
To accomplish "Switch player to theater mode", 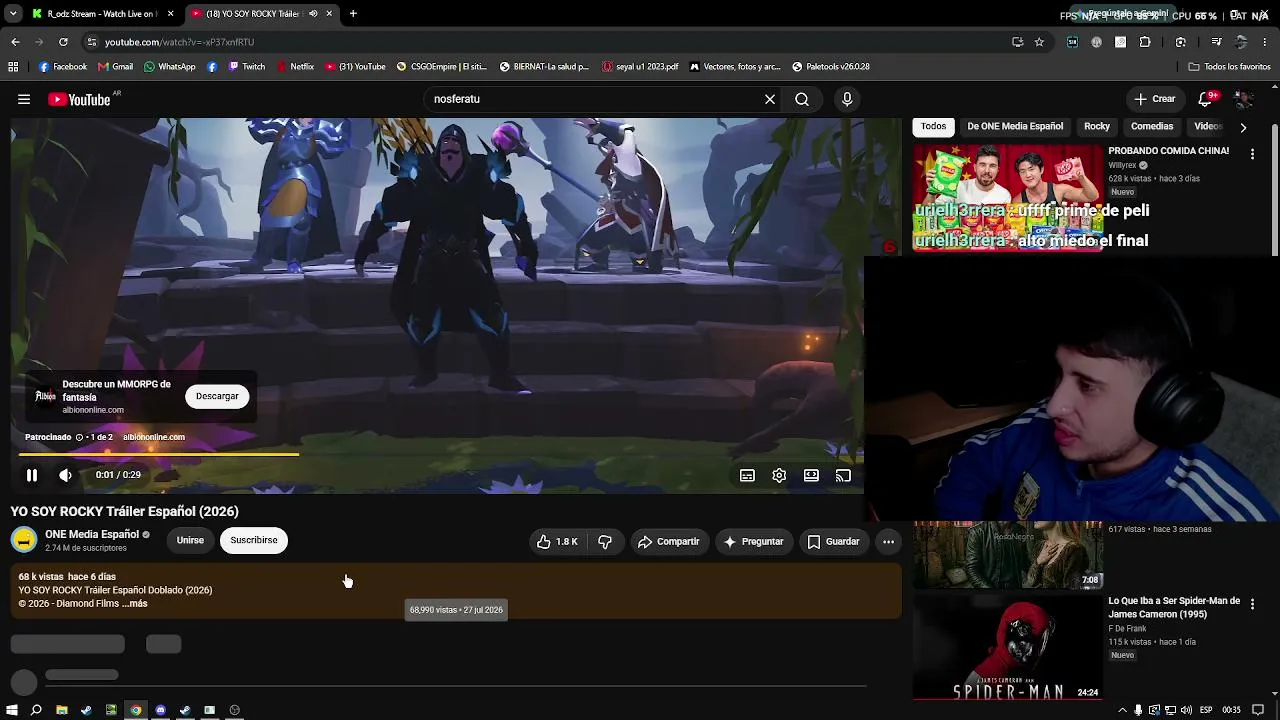I will click(811, 476).
